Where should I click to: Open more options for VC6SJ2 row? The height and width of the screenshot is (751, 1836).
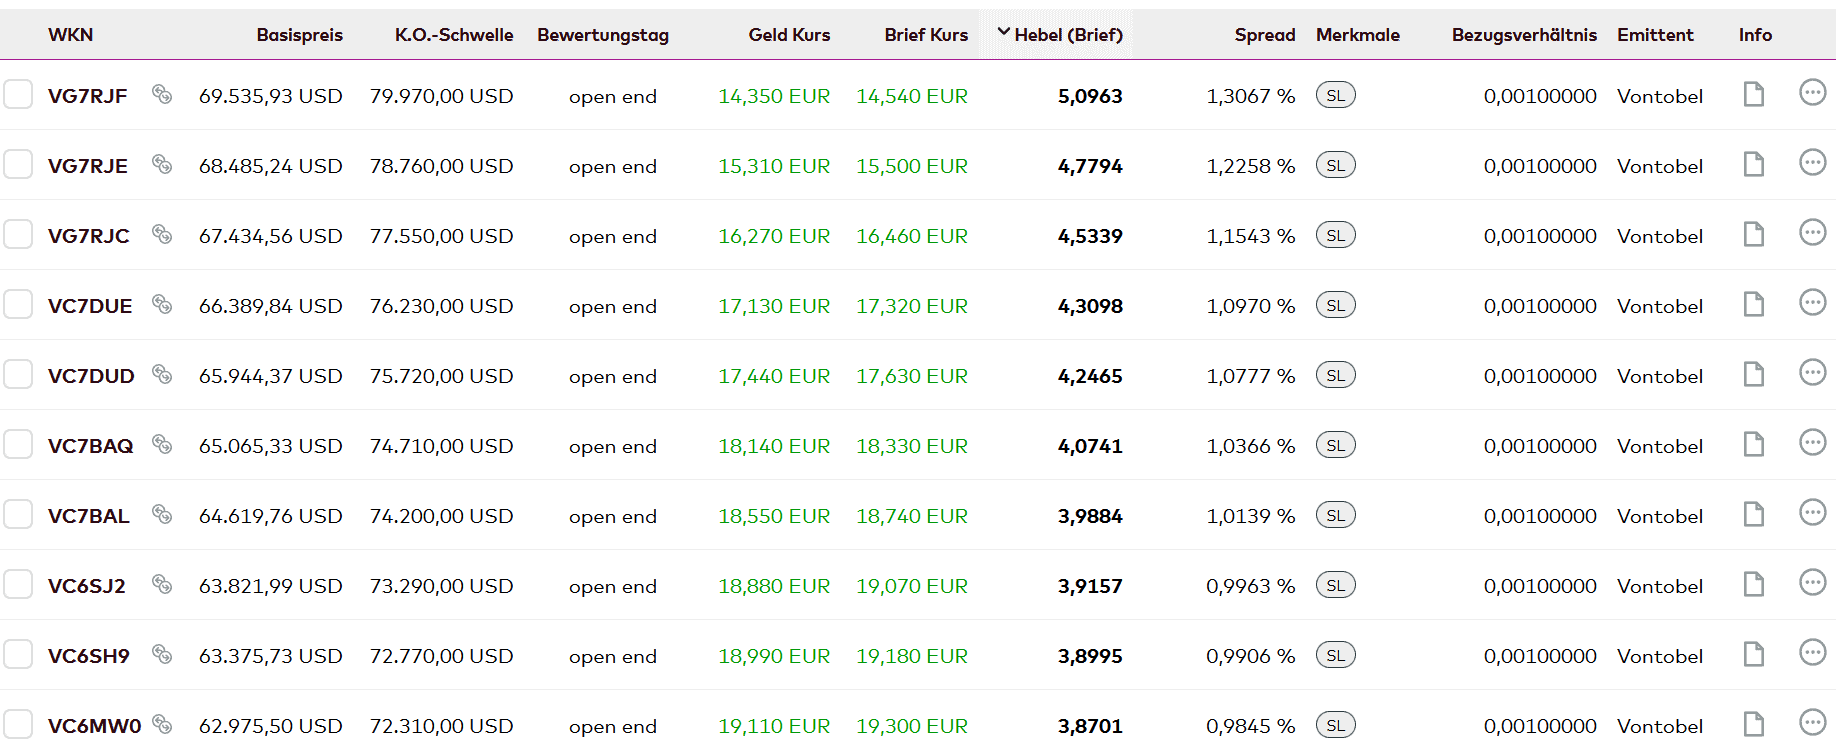pos(1812,582)
